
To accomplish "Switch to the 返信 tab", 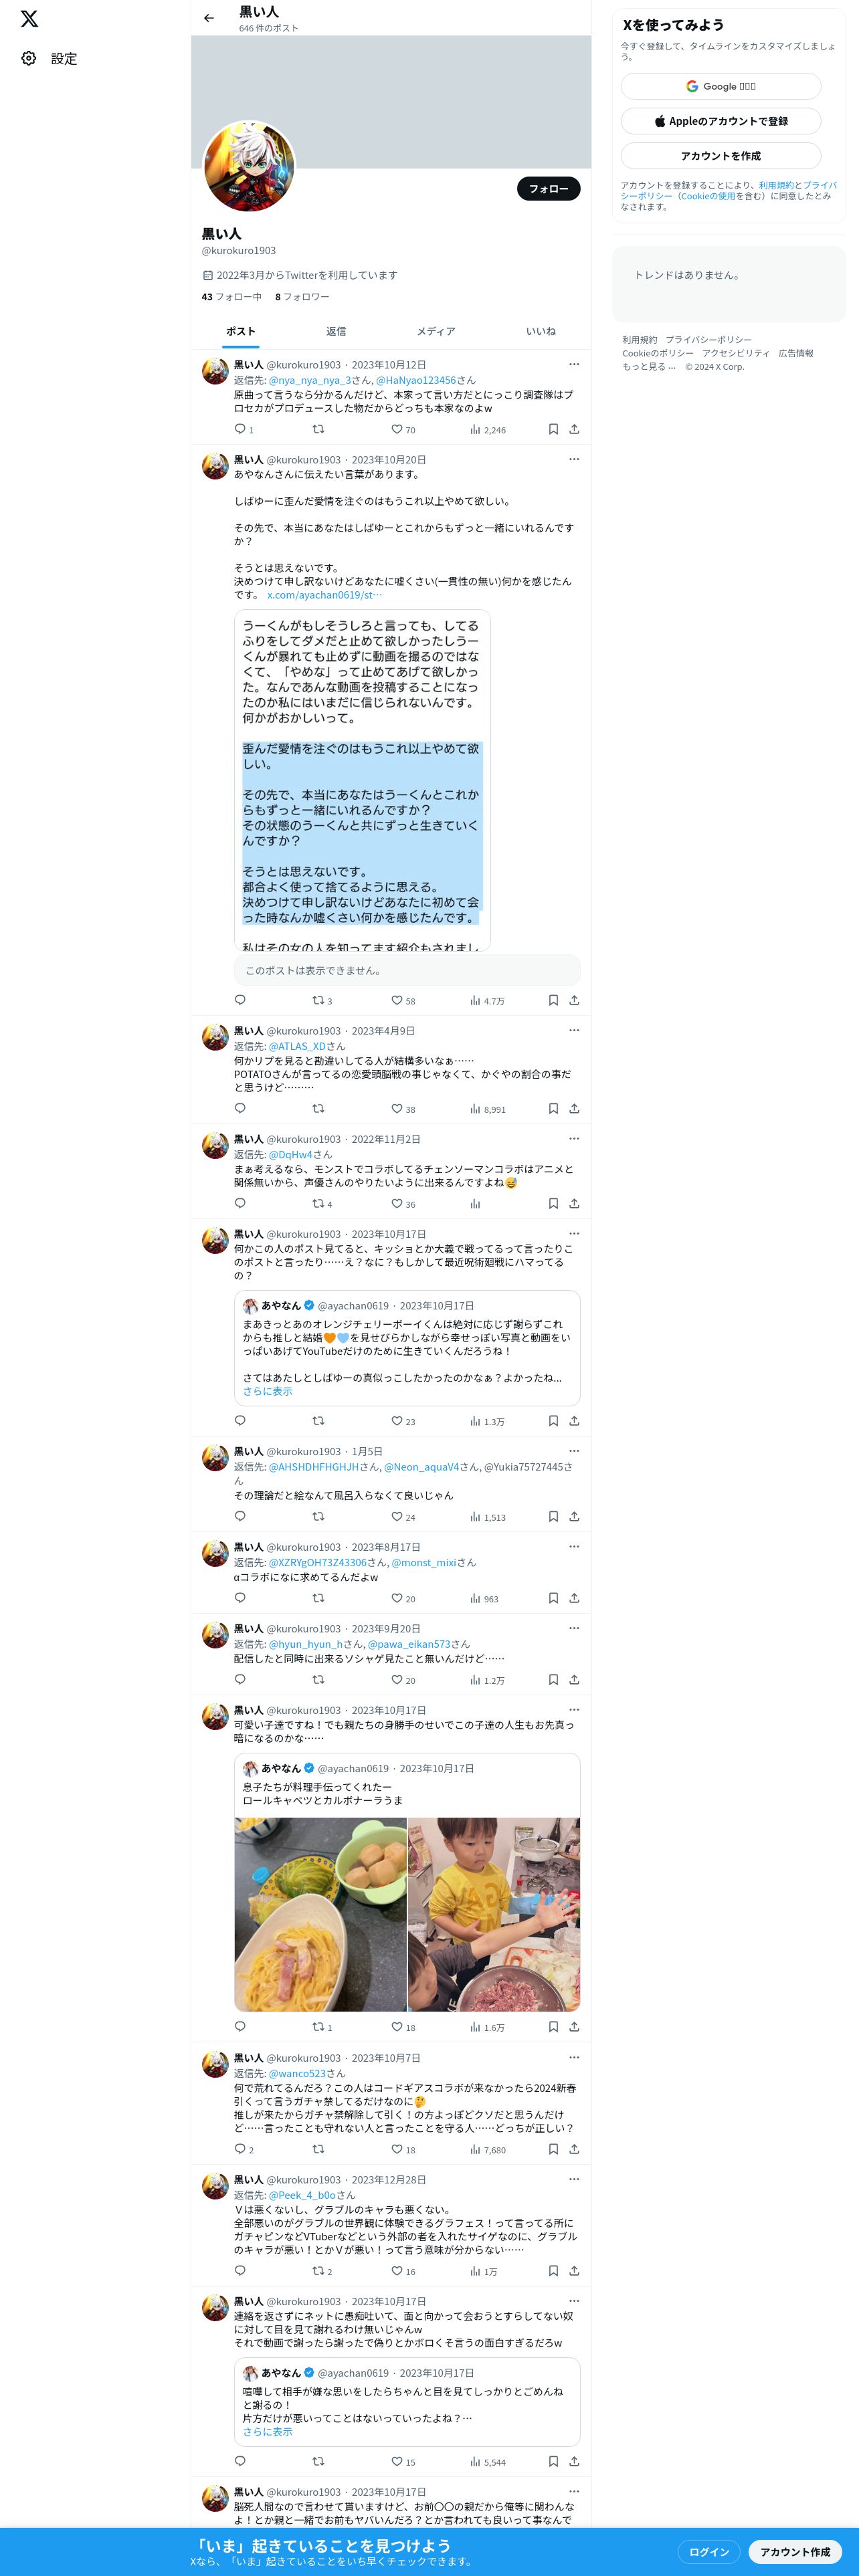I will (x=336, y=331).
